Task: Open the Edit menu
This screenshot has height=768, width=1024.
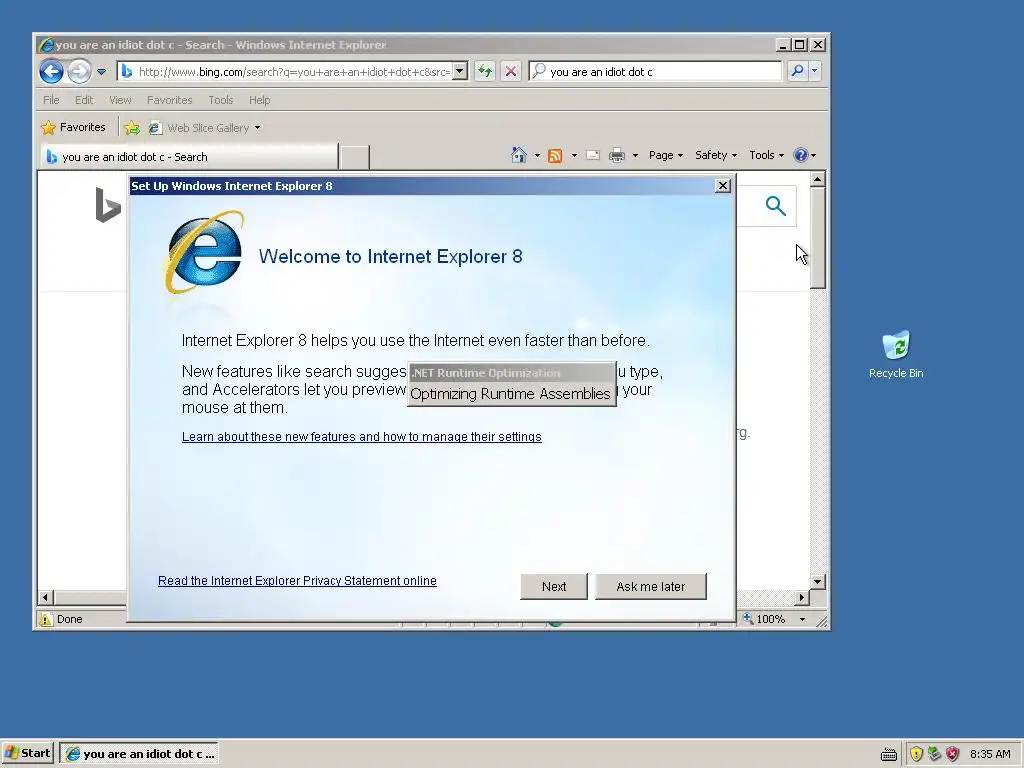Action: (x=84, y=100)
